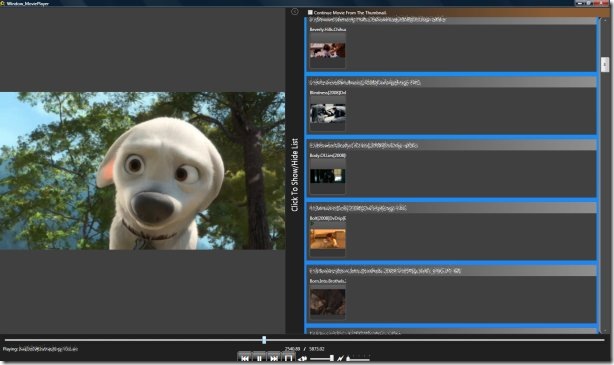Select the Born.Into.Brothels title text

[x=327, y=281]
